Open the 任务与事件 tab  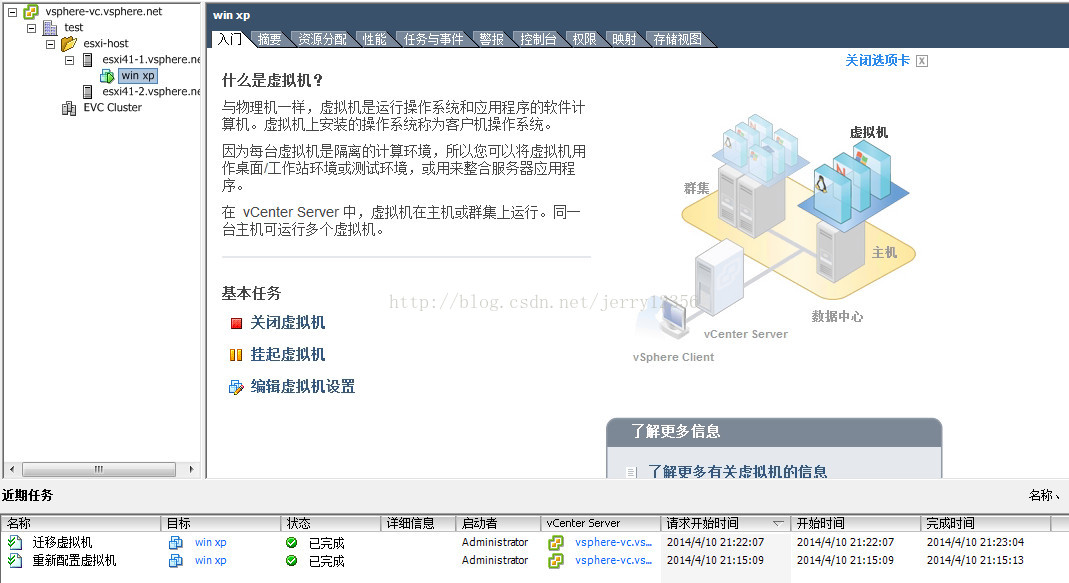click(433, 40)
